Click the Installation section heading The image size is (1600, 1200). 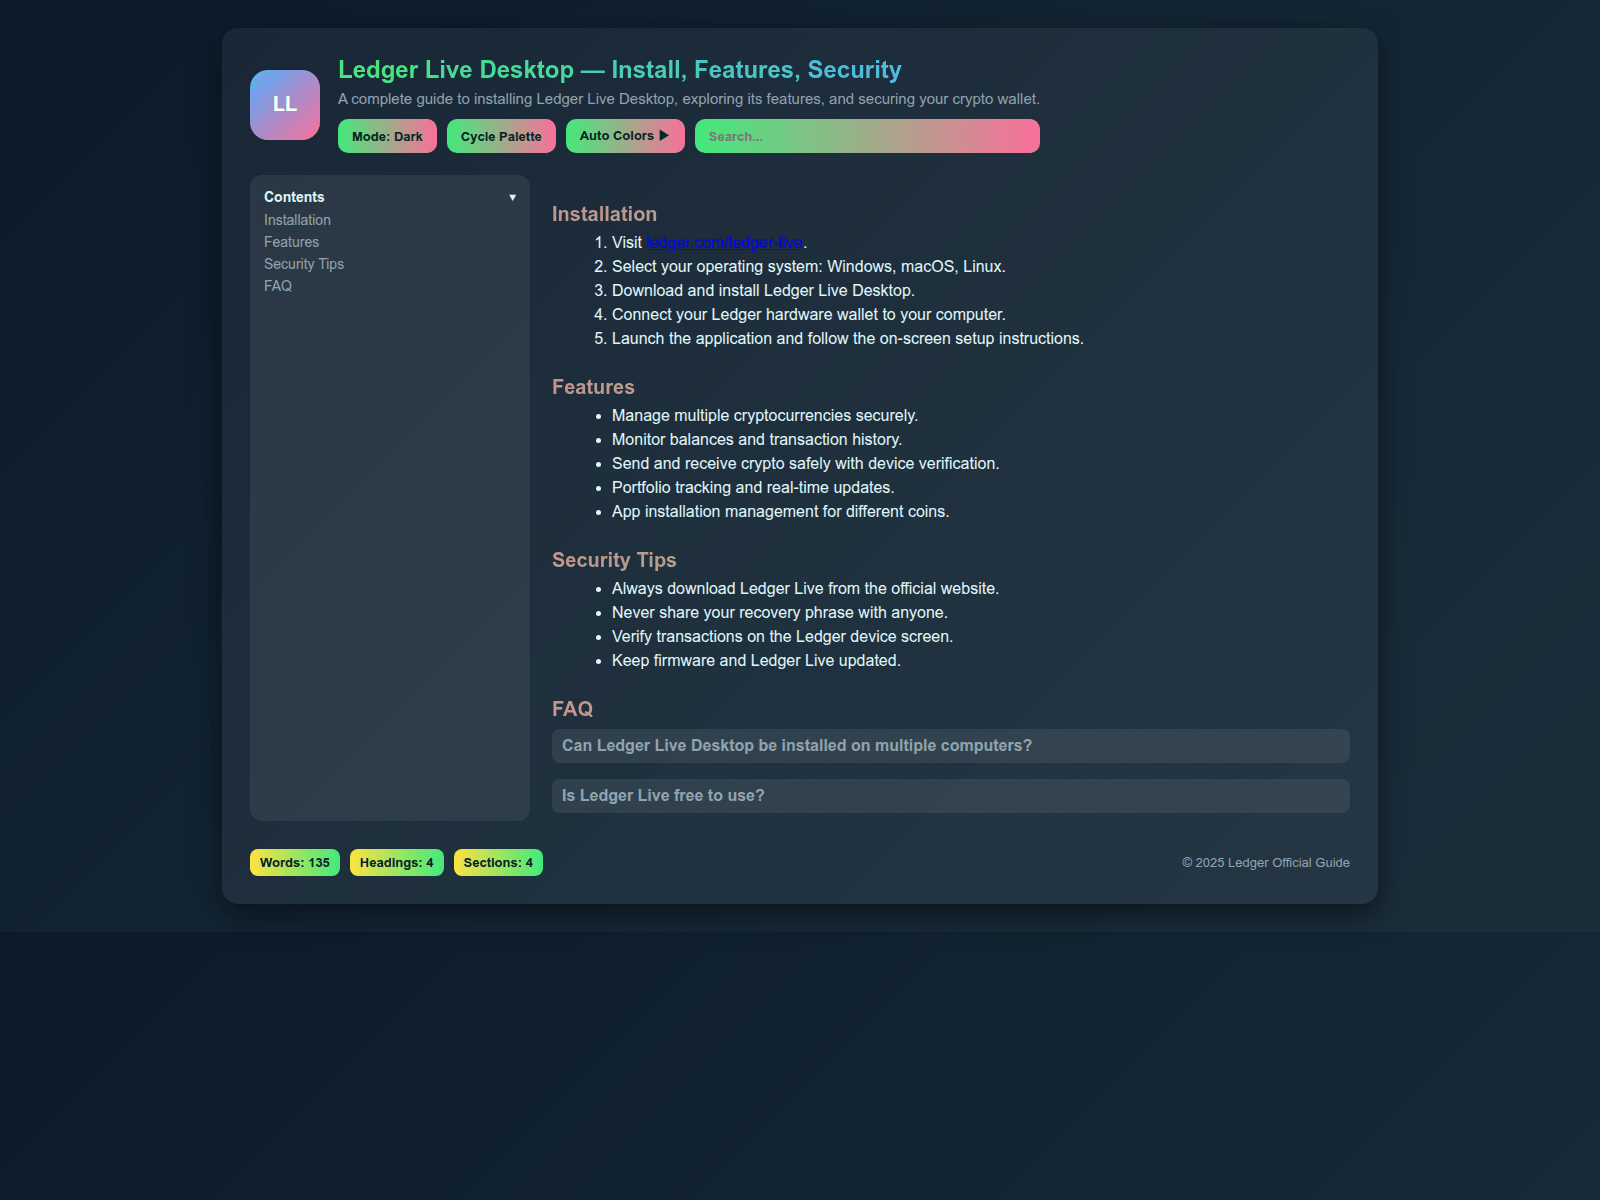coord(604,214)
